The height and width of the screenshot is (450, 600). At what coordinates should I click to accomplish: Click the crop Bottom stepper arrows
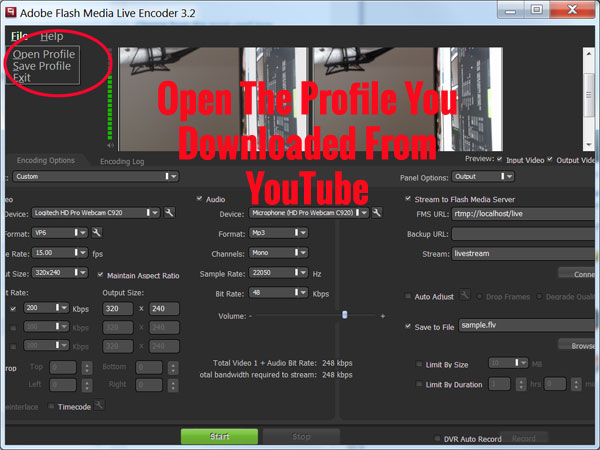pyautogui.click(x=173, y=368)
